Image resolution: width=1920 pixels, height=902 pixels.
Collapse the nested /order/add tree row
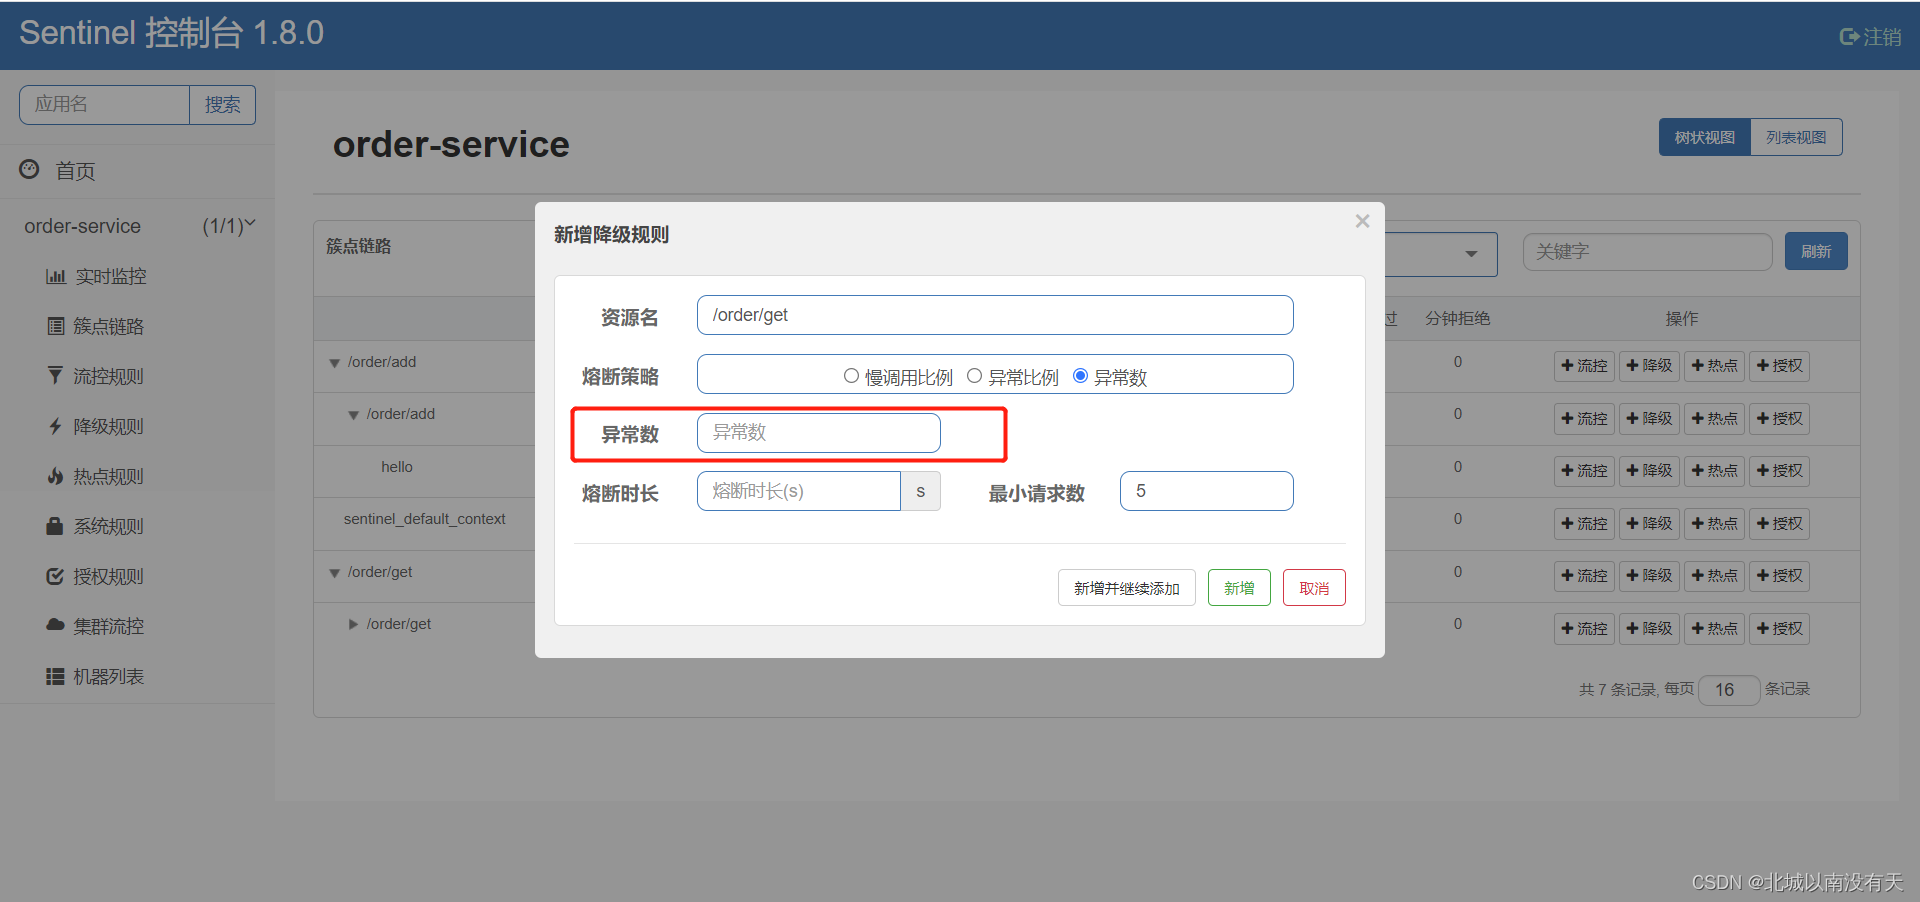353,415
